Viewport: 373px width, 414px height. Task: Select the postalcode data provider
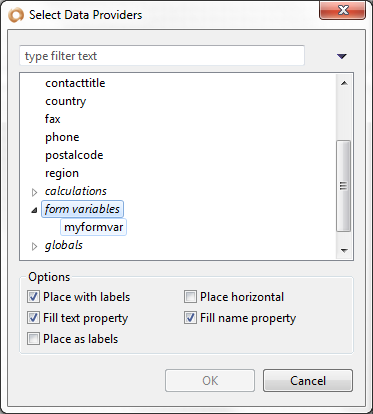click(x=74, y=155)
